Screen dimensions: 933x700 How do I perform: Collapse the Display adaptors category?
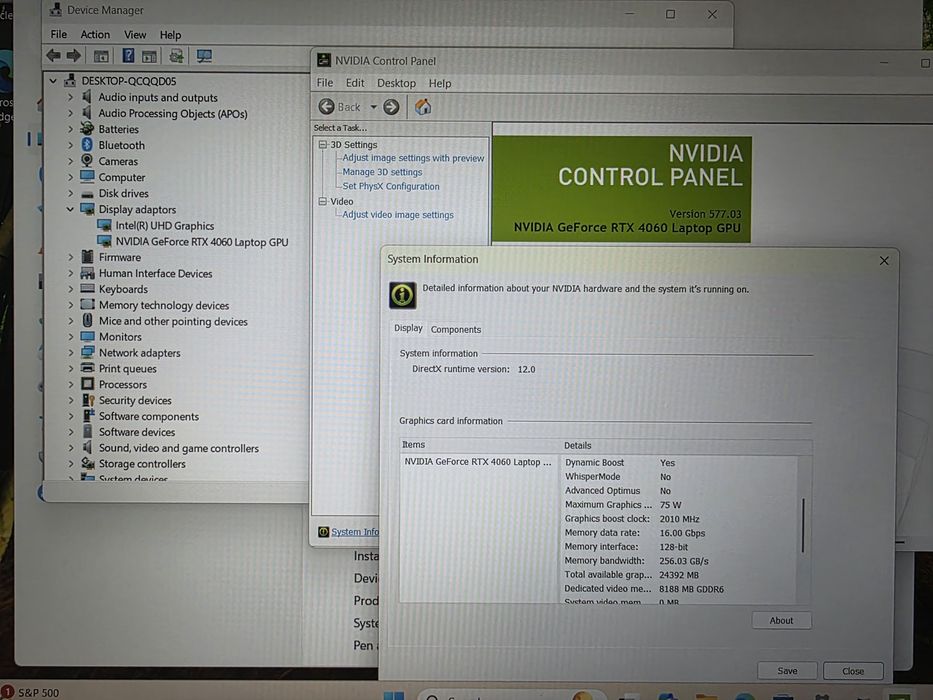(x=70, y=209)
